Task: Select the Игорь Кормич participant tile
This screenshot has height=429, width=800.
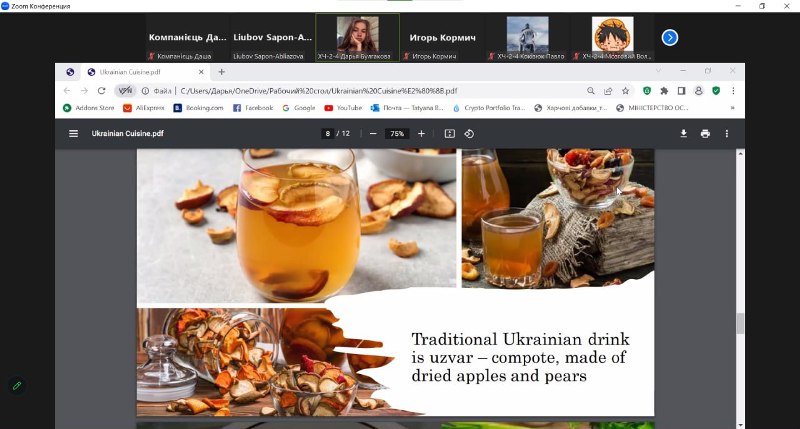Action: pyautogui.click(x=442, y=37)
